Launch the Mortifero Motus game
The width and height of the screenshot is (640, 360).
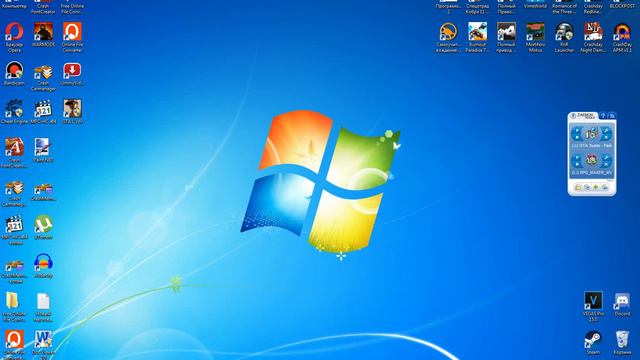(536, 32)
